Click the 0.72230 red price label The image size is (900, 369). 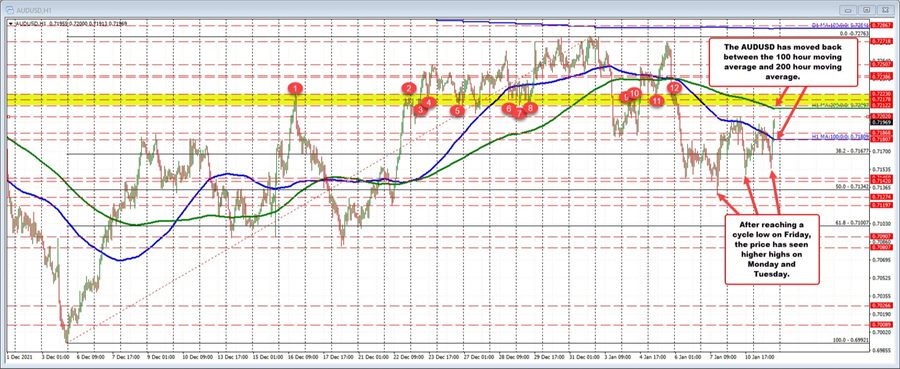point(883,93)
